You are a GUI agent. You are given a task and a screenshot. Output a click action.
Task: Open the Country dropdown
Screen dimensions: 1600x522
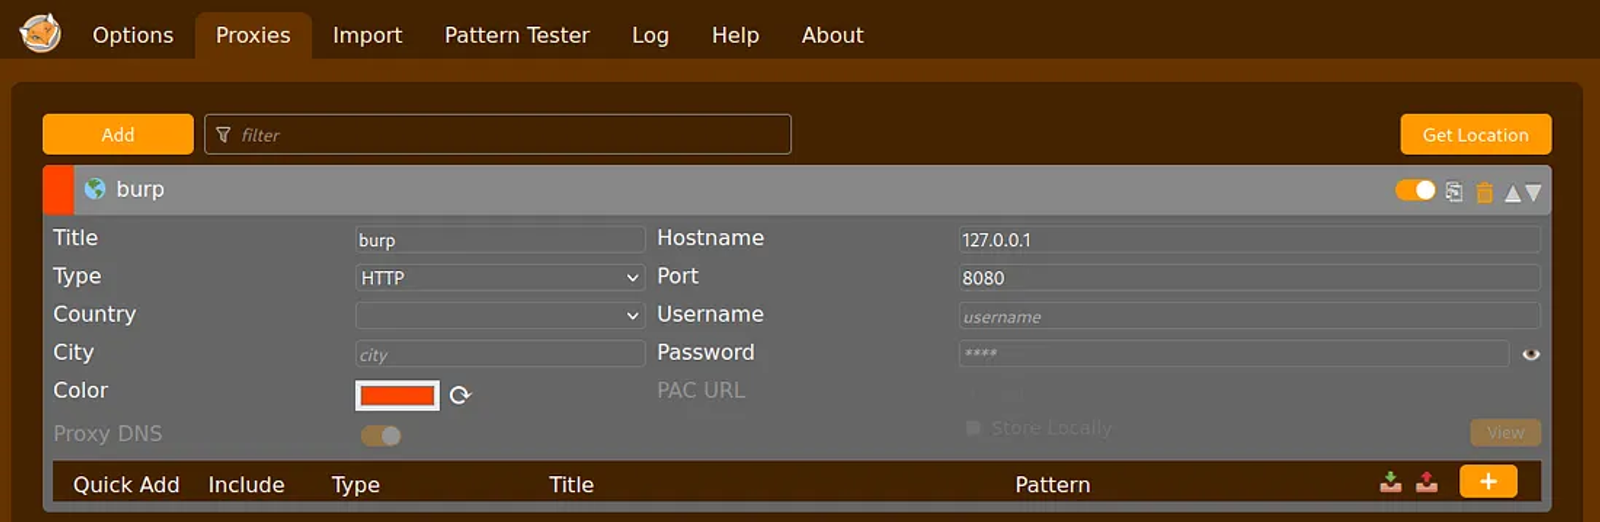tap(500, 315)
